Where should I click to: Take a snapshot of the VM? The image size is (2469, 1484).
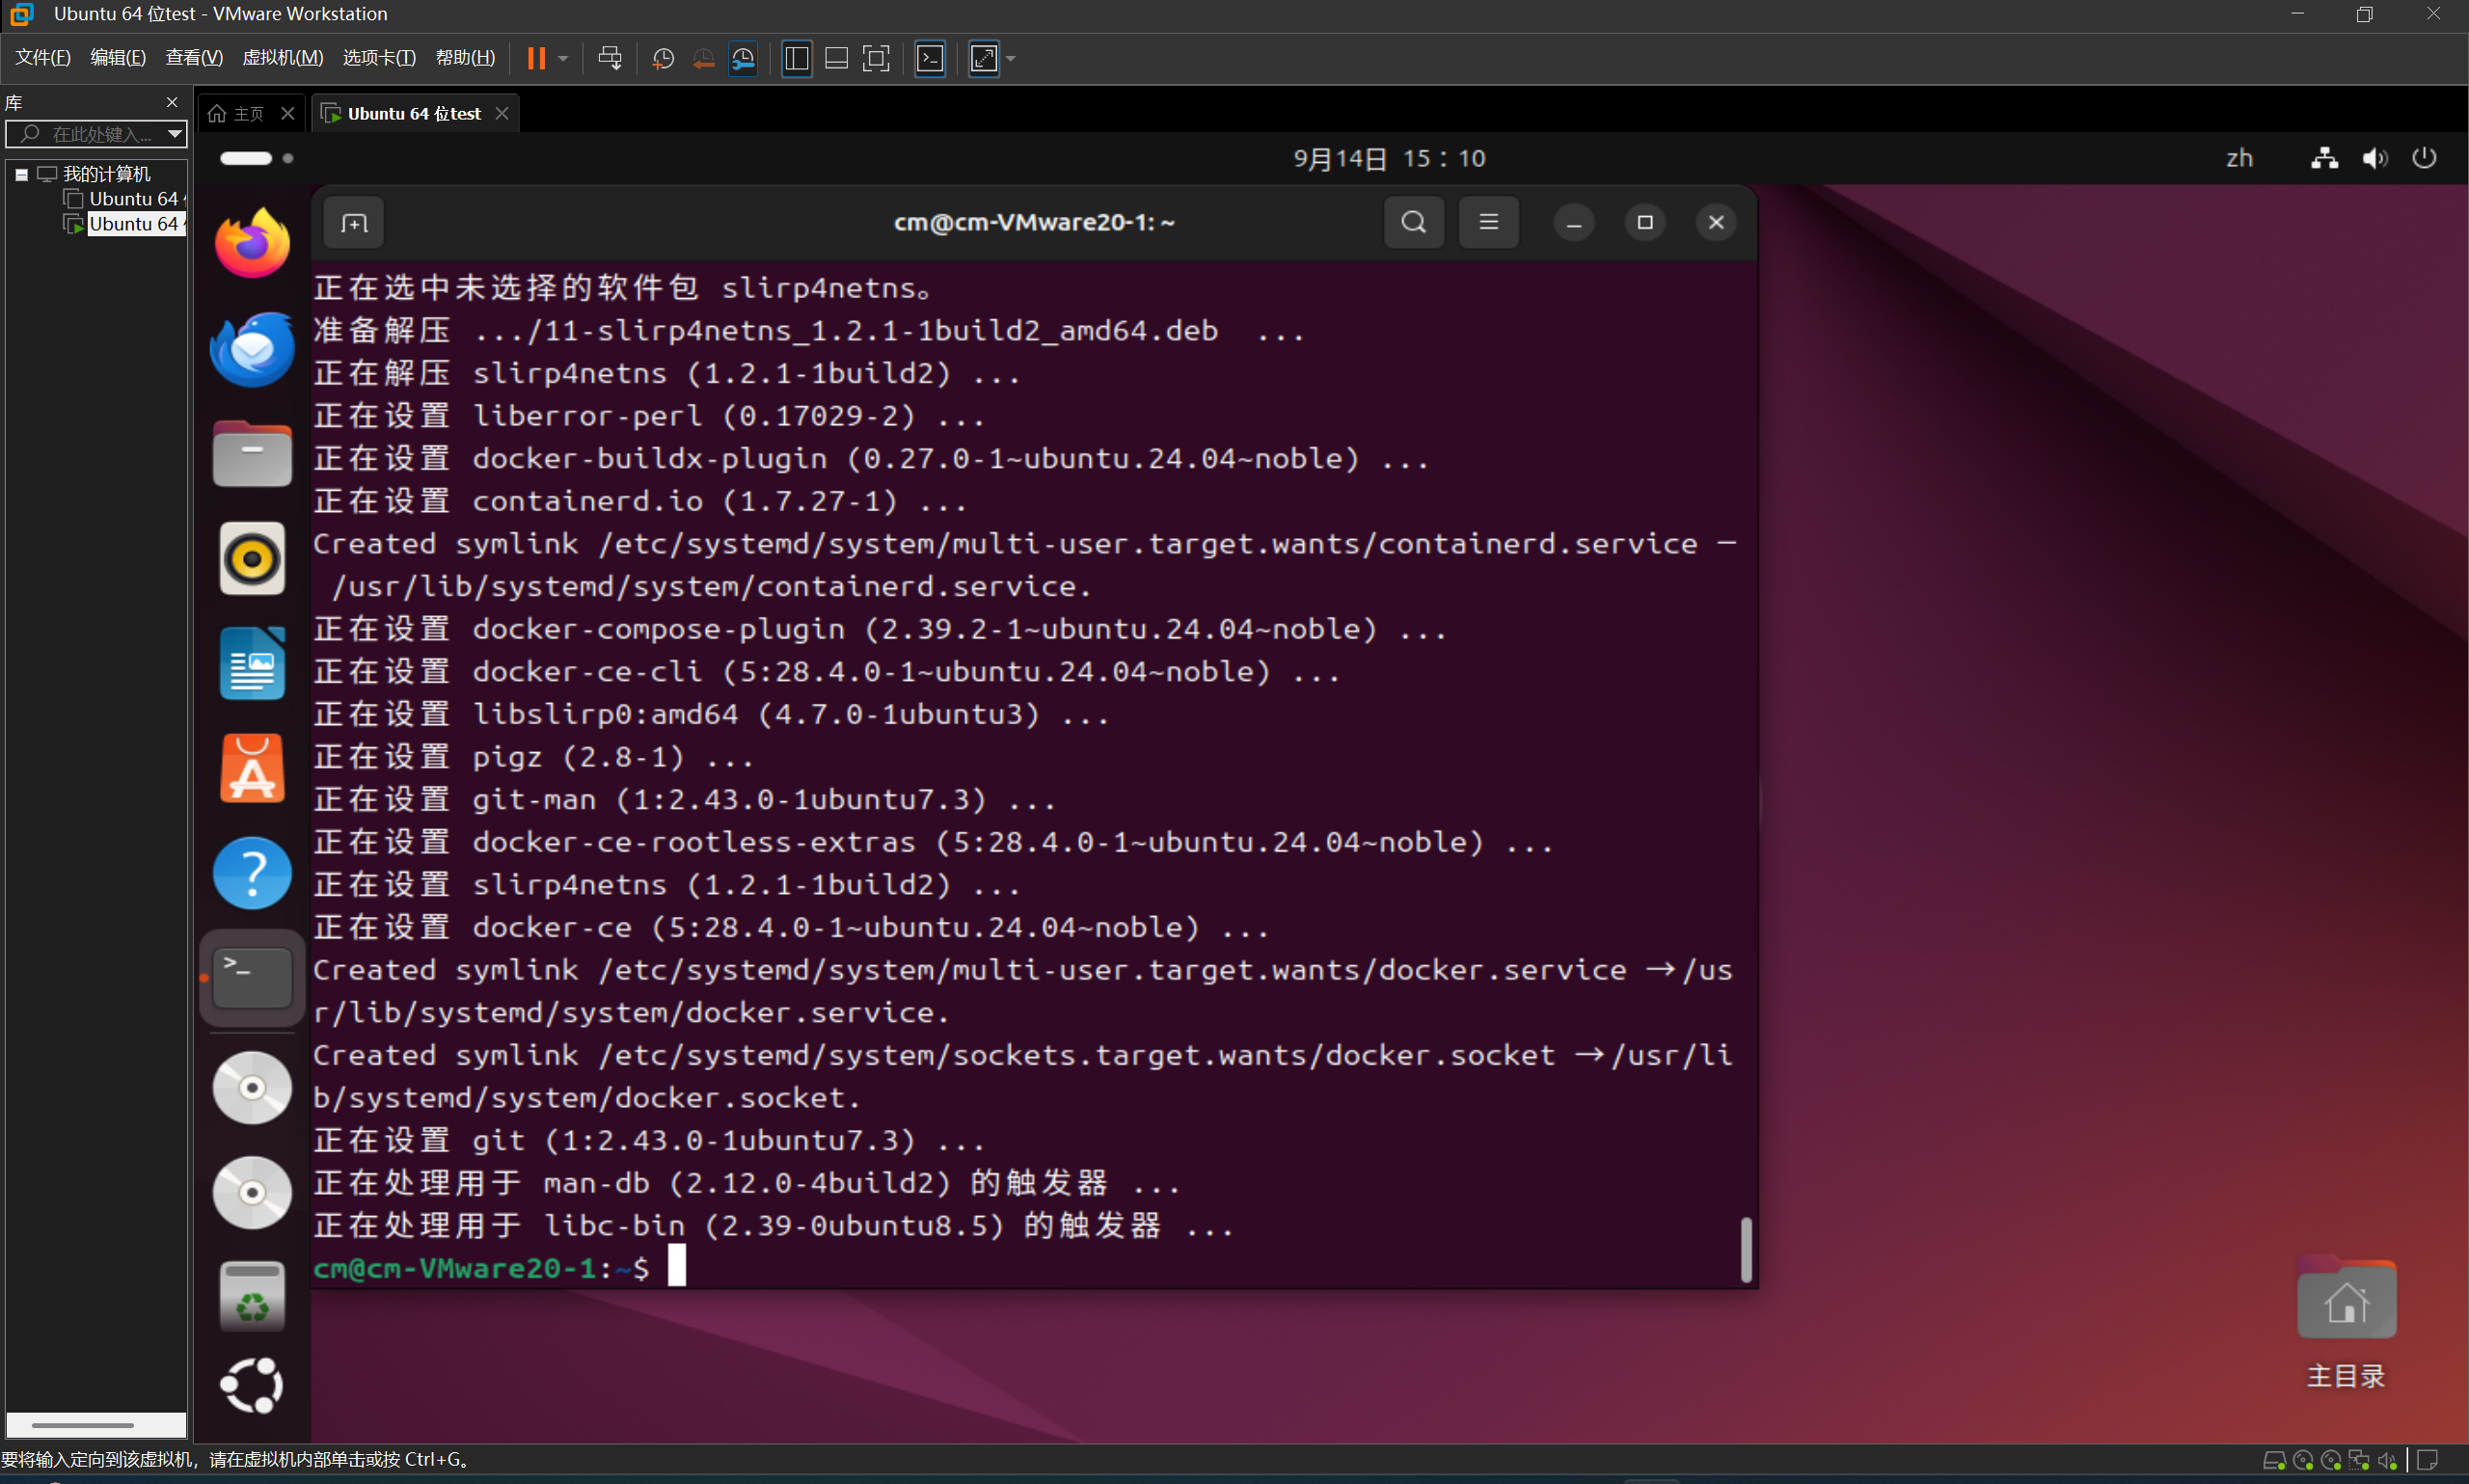tap(662, 58)
